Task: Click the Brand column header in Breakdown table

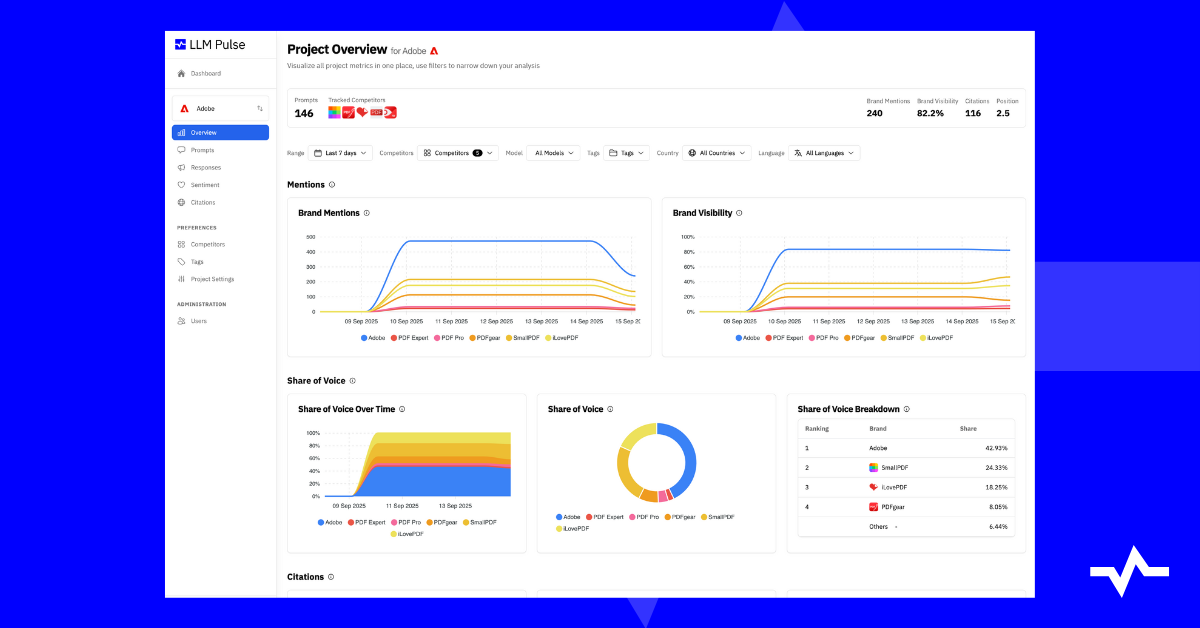Action: (876, 428)
